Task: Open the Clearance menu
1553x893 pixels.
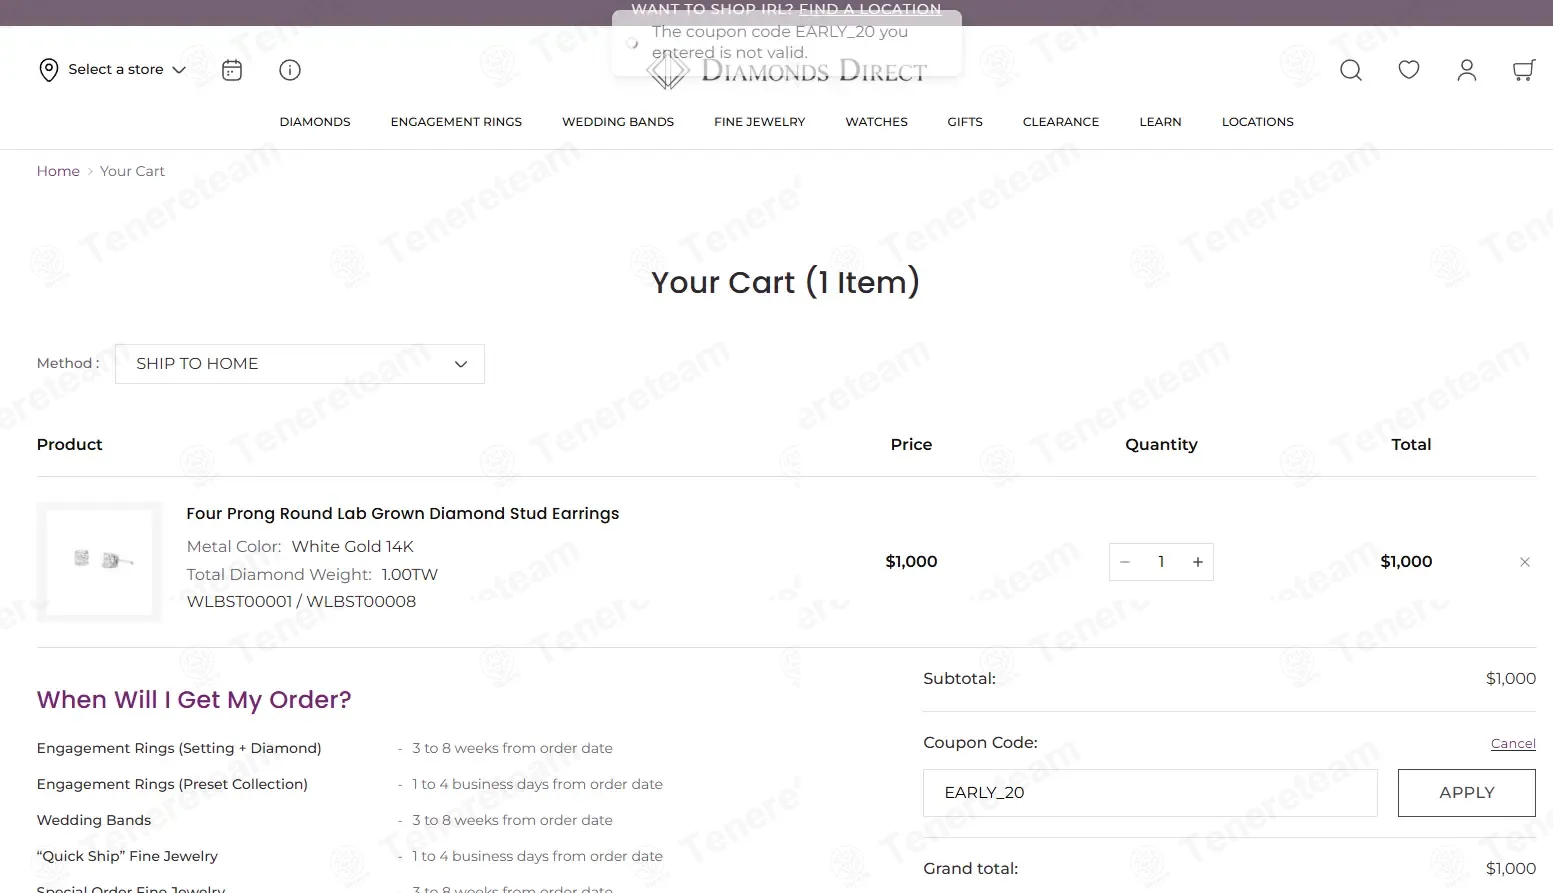Action: coord(1060,122)
